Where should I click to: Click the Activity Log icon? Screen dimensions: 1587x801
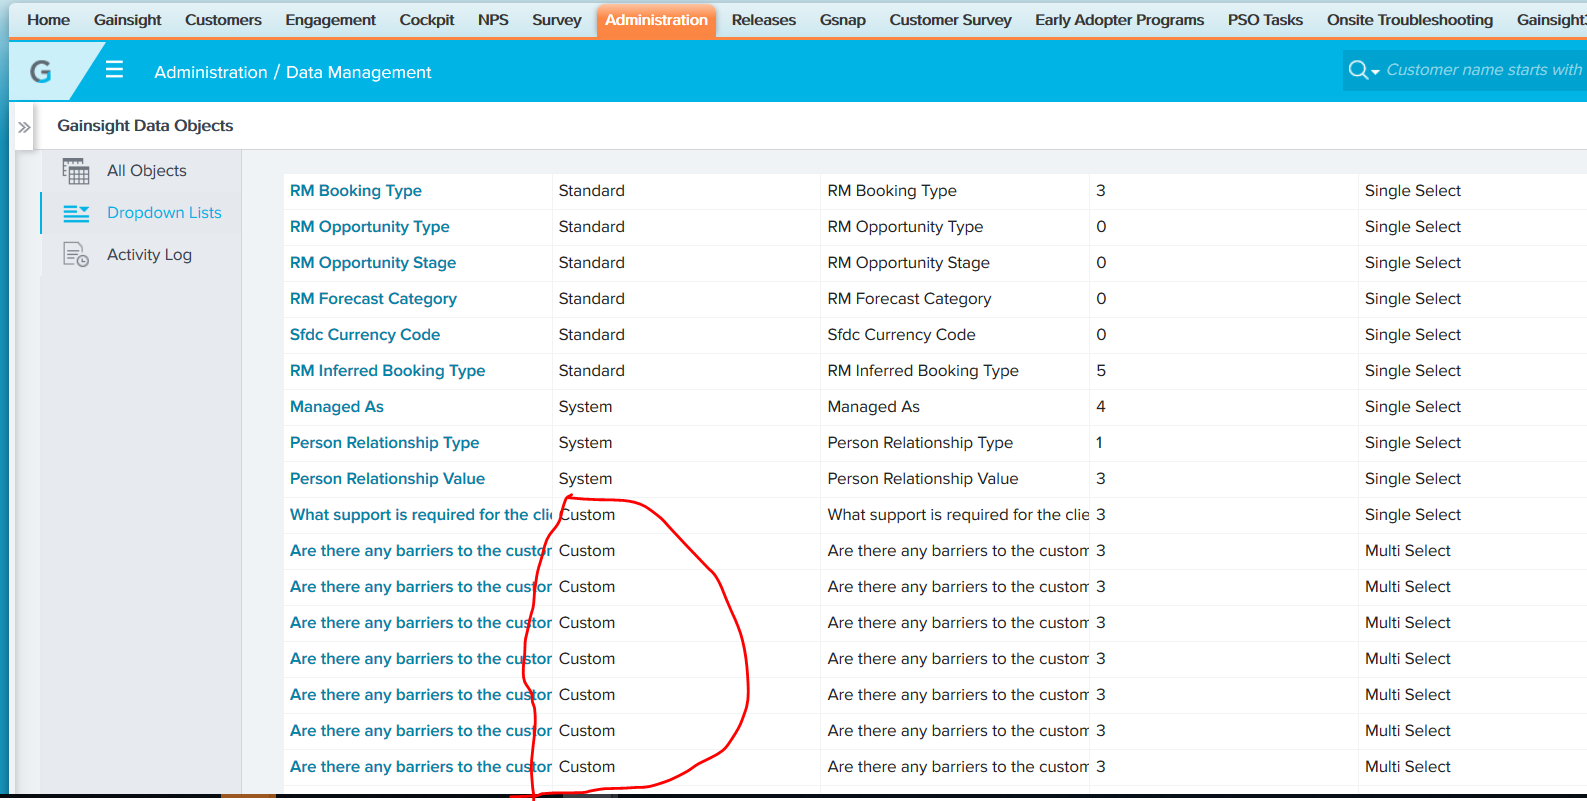76,255
